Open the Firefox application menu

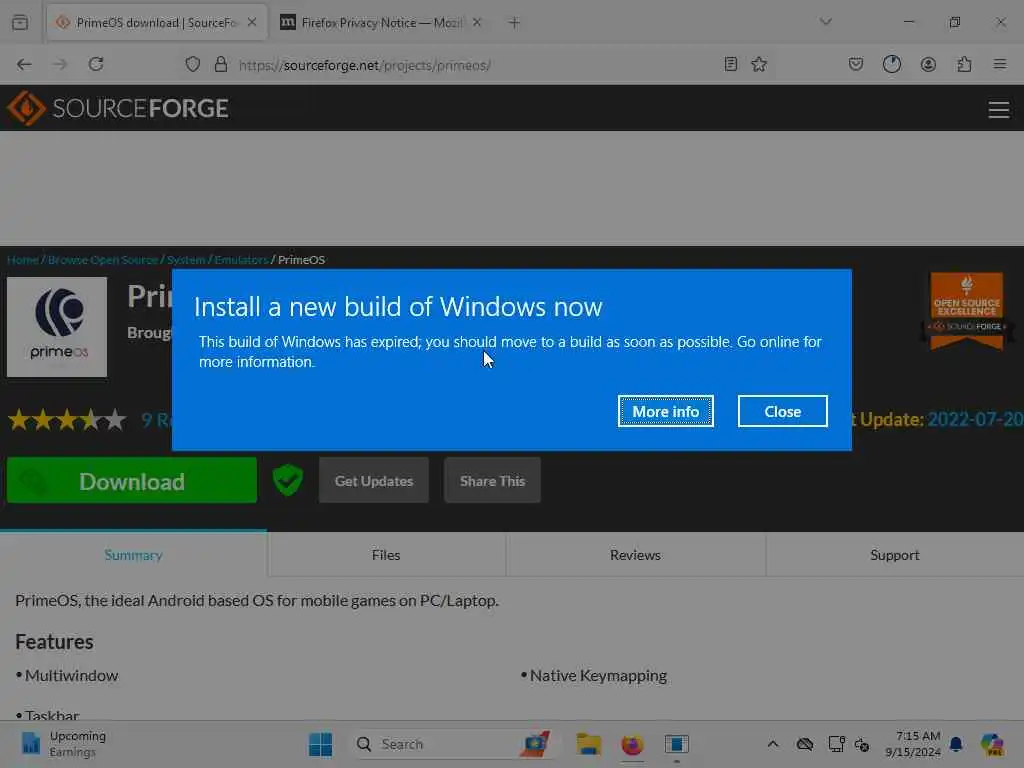tap(1000, 64)
